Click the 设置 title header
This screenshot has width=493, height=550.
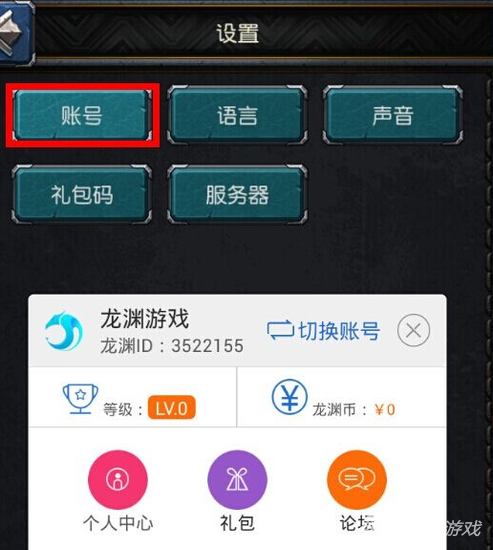pyautogui.click(x=238, y=34)
